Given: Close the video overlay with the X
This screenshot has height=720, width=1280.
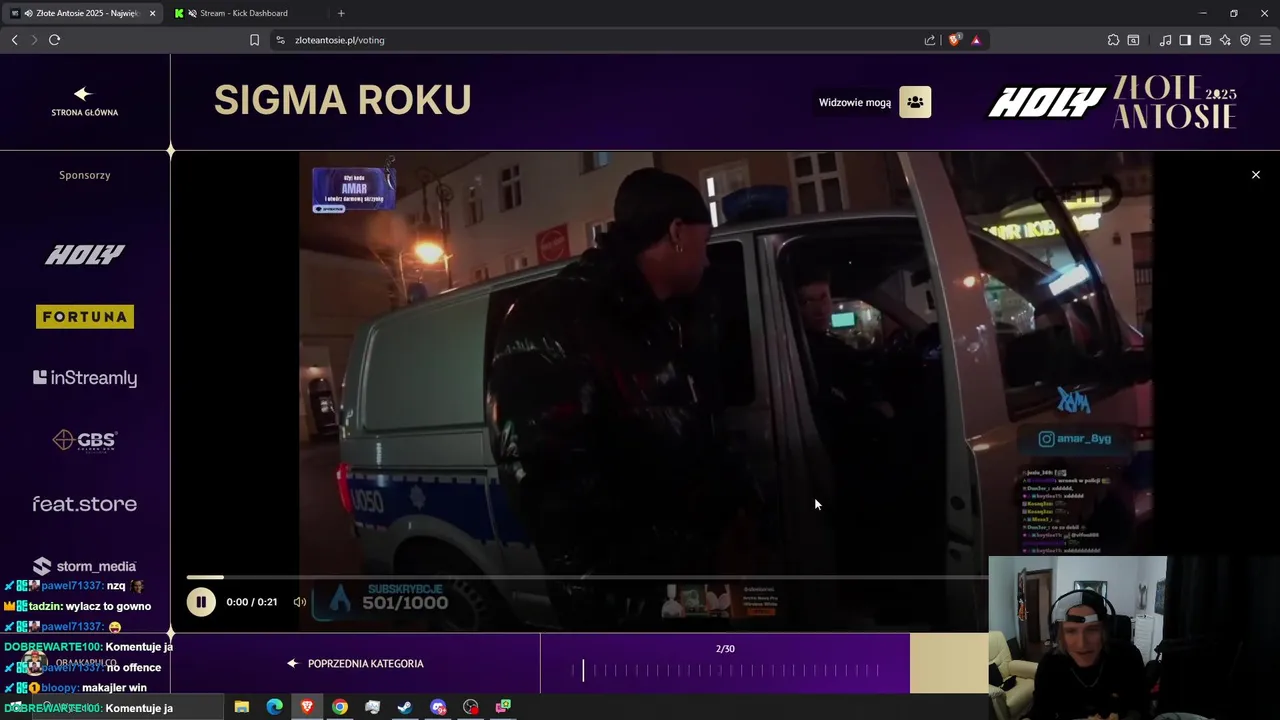Looking at the screenshot, I should point(1256,175).
